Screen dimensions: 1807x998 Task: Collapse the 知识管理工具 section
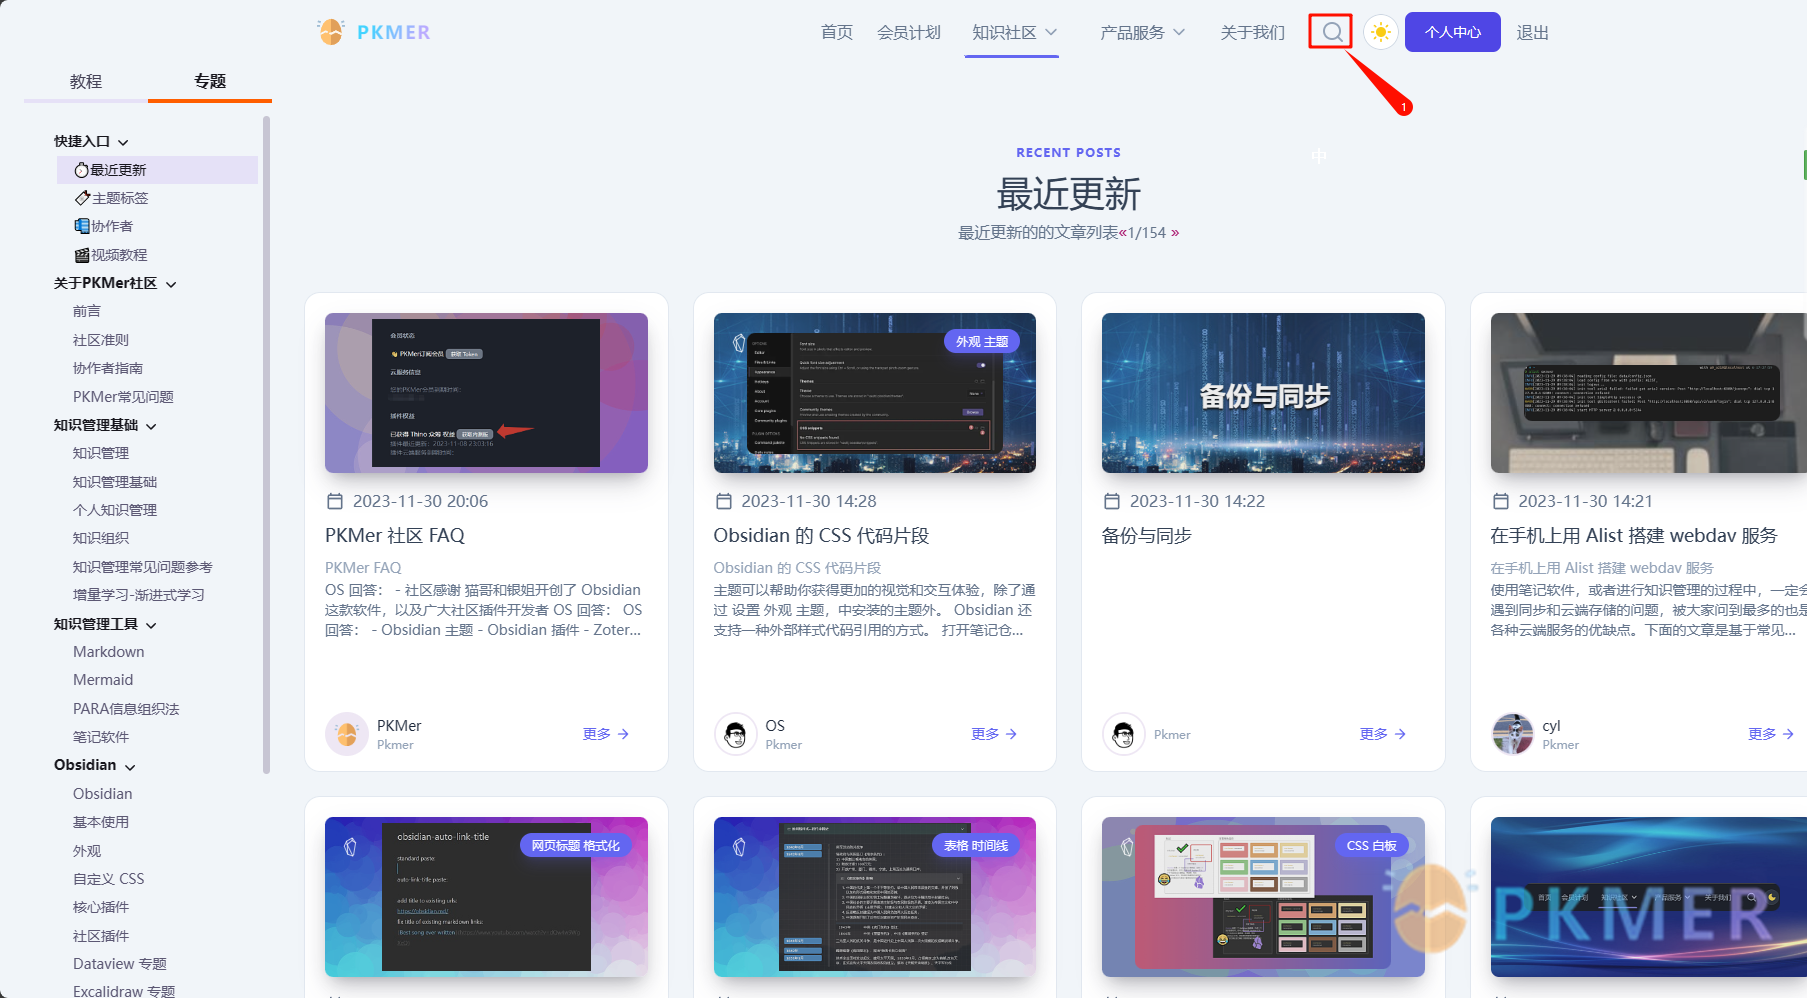point(151,625)
